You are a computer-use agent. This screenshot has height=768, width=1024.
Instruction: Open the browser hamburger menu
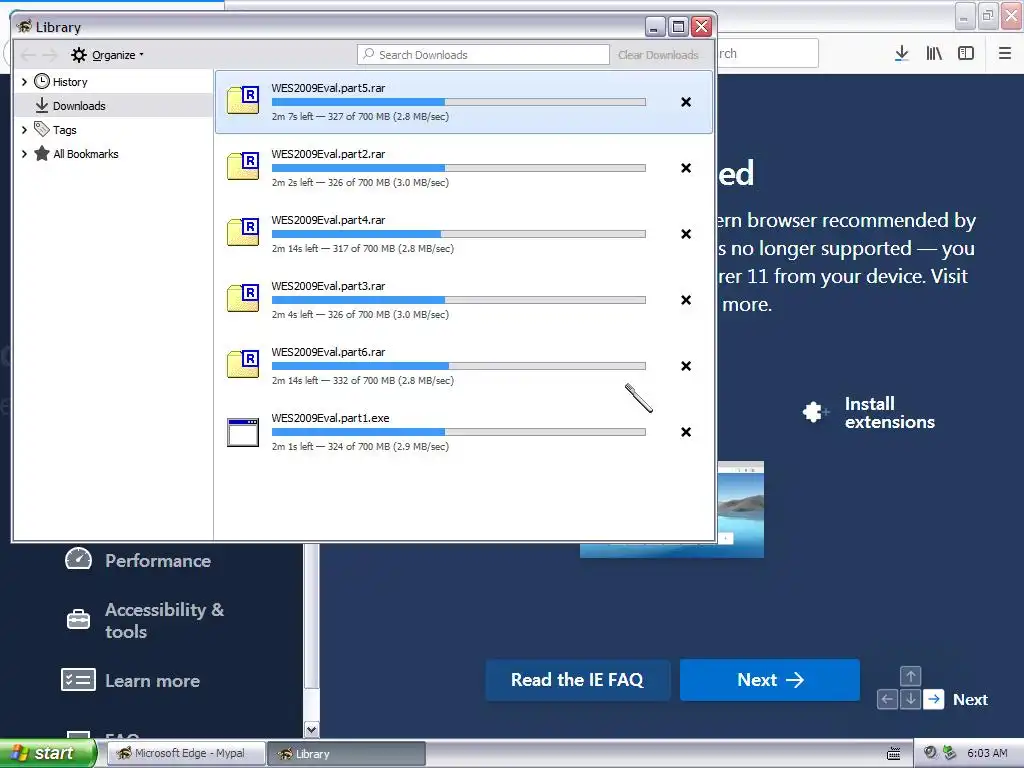pyautogui.click(x=1004, y=54)
